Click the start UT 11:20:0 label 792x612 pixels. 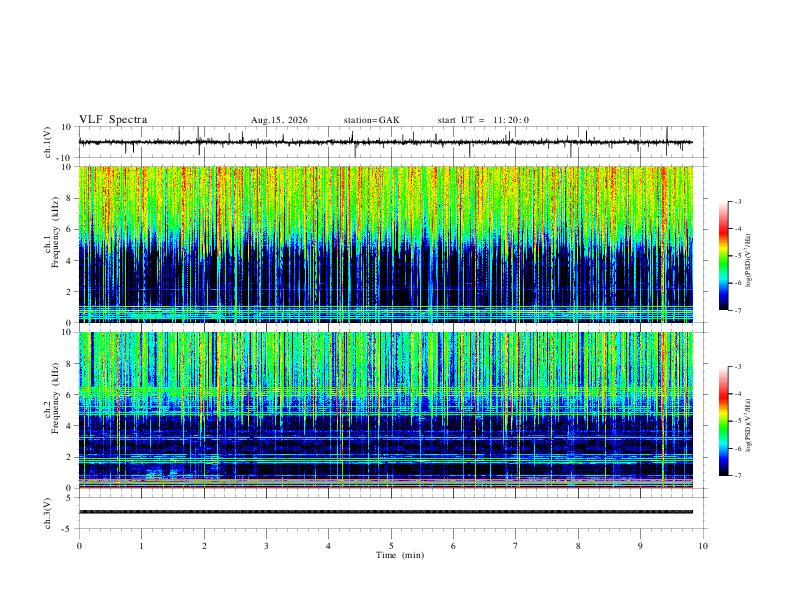pos(483,120)
